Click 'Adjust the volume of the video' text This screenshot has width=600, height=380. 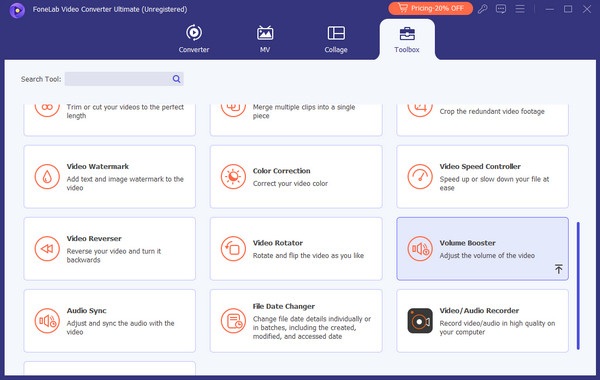pyautogui.click(x=487, y=255)
